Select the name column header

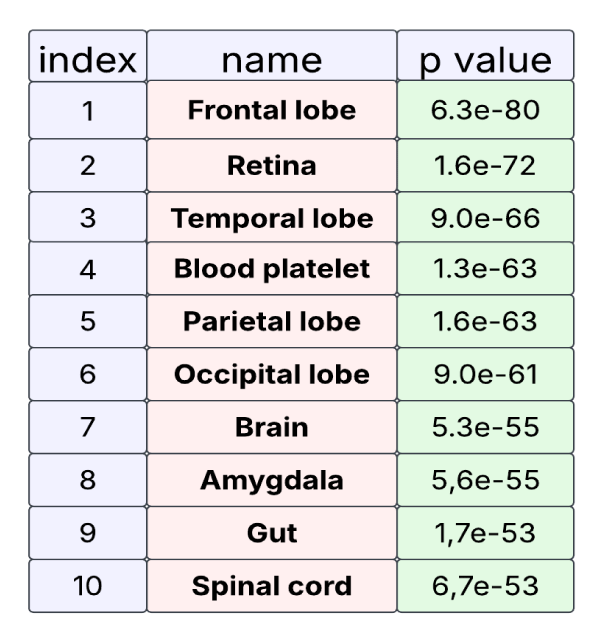[272, 59]
